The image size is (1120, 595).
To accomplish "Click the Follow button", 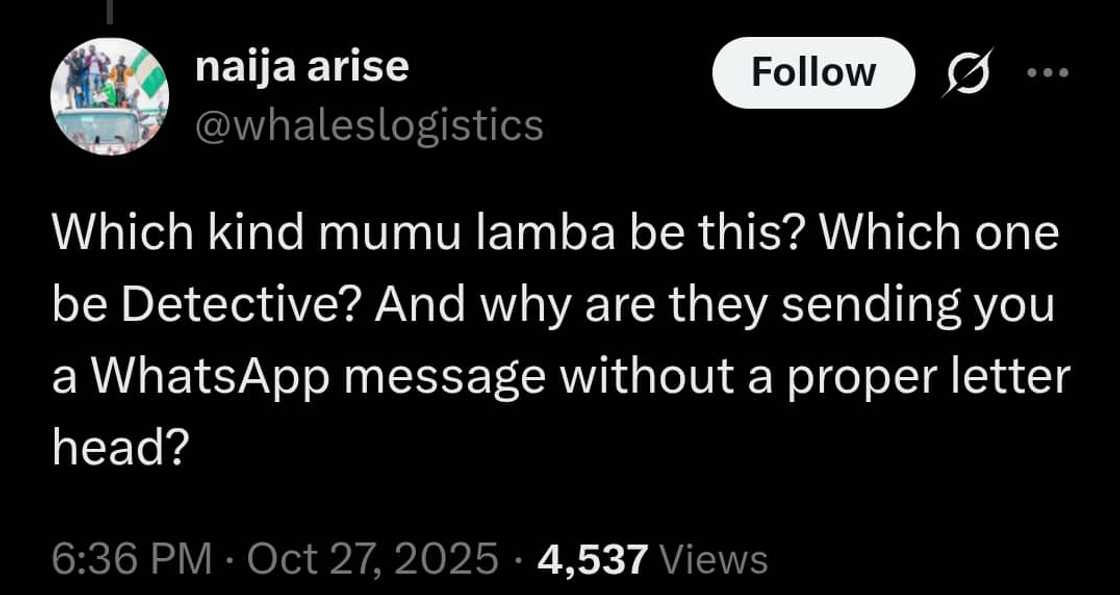I will pos(814,73).
